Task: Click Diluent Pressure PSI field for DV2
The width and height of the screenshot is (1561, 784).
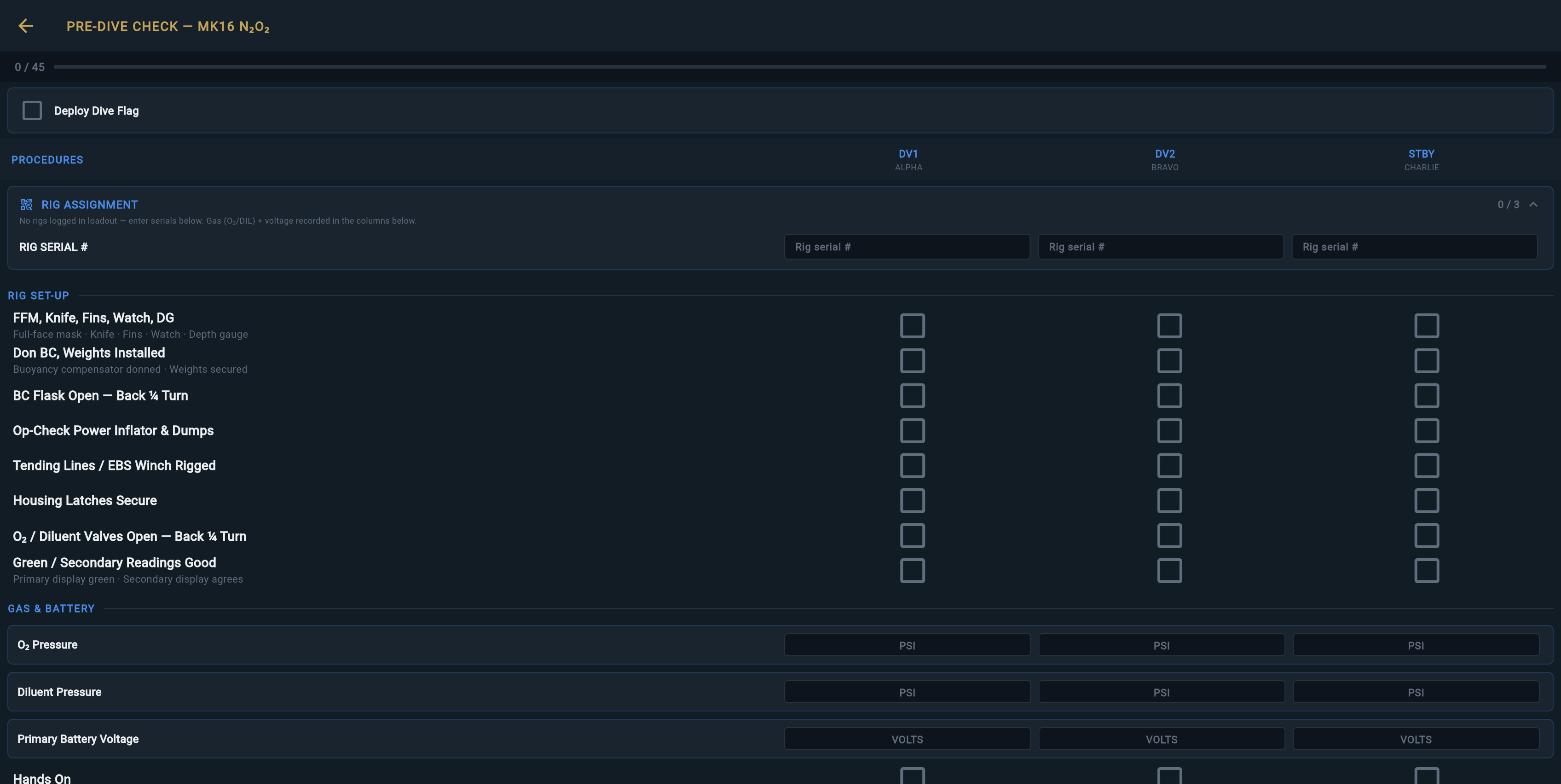Action: [1161, 692]
